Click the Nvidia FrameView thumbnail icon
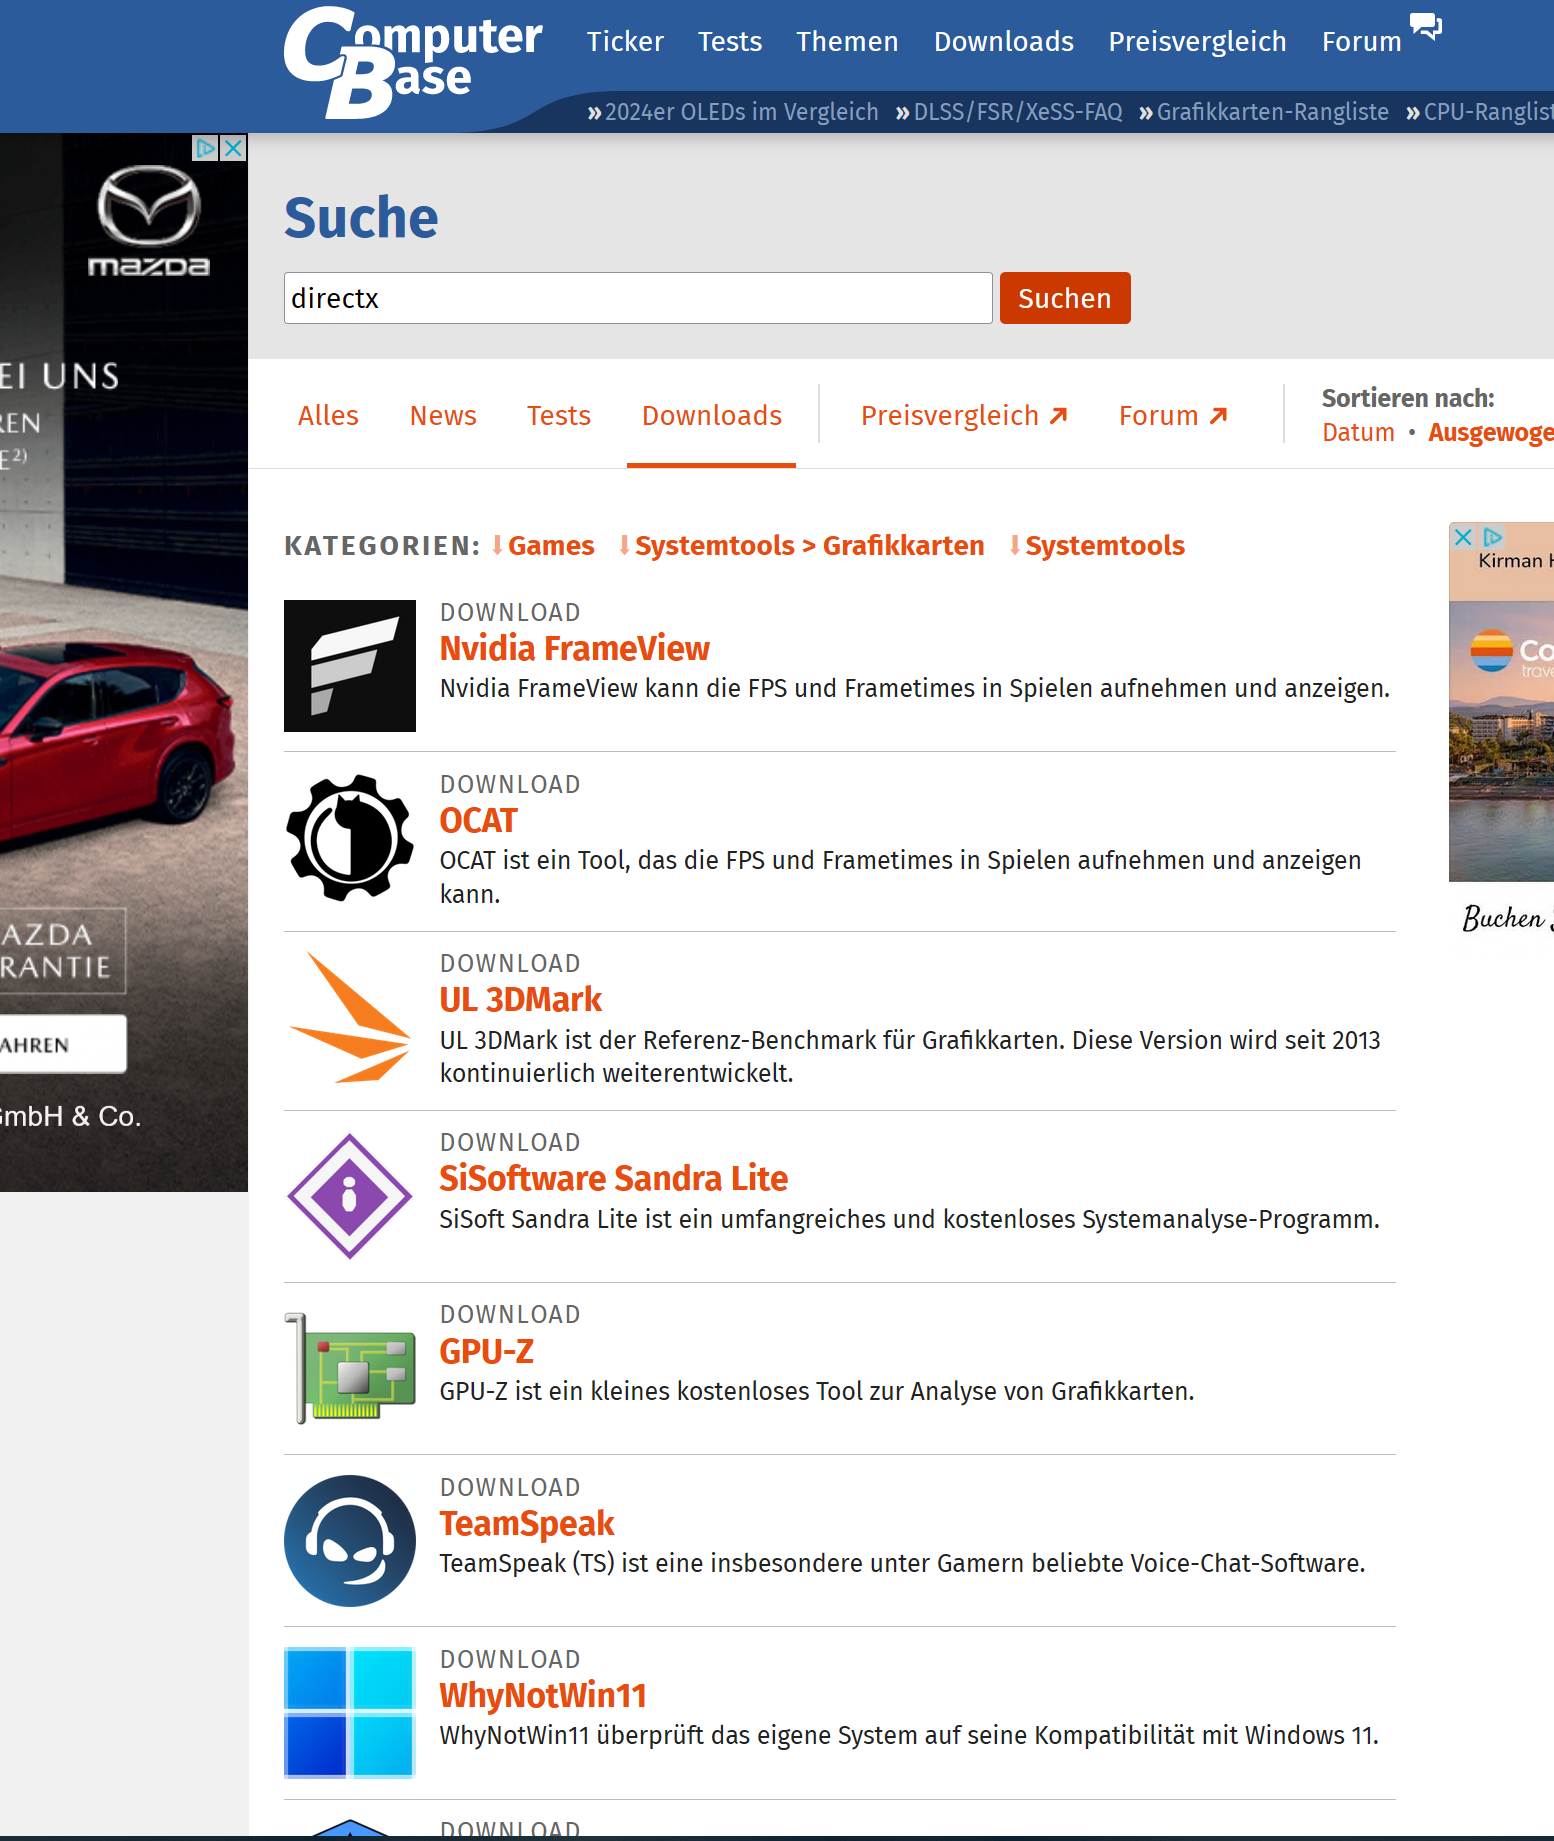1554x1841 pixels. (350, 666)
